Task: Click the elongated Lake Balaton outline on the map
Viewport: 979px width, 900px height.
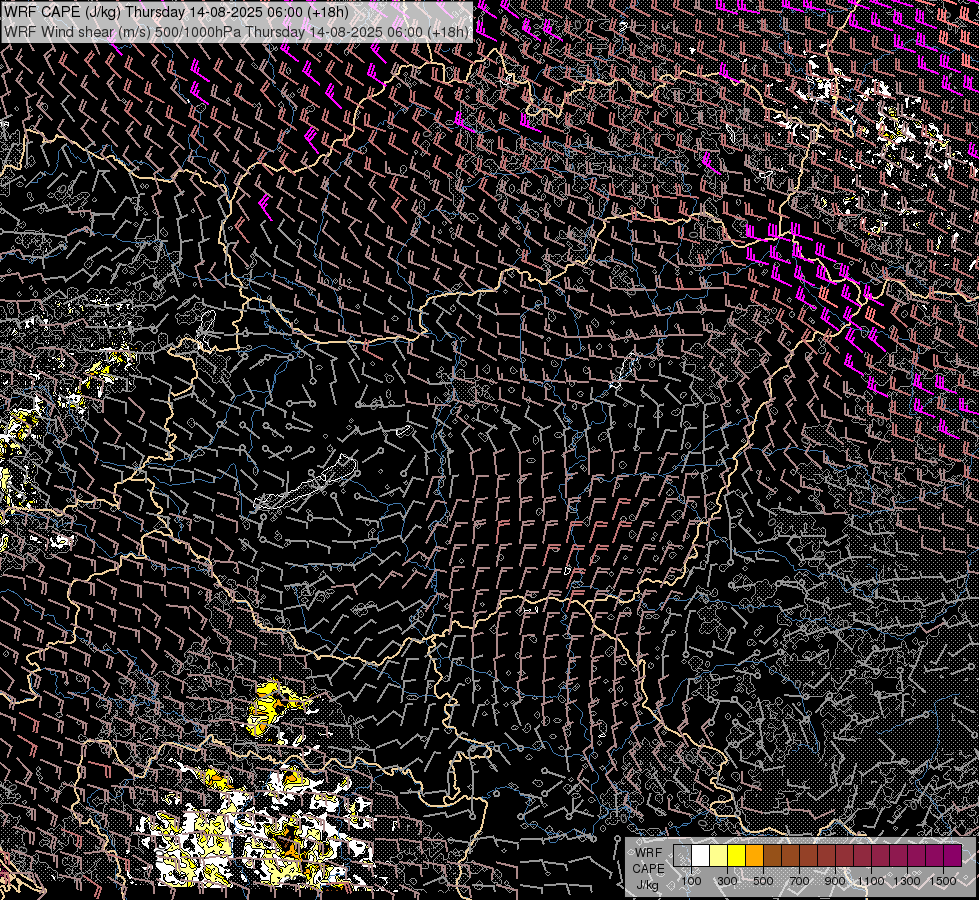Action: tap(305, 484)
